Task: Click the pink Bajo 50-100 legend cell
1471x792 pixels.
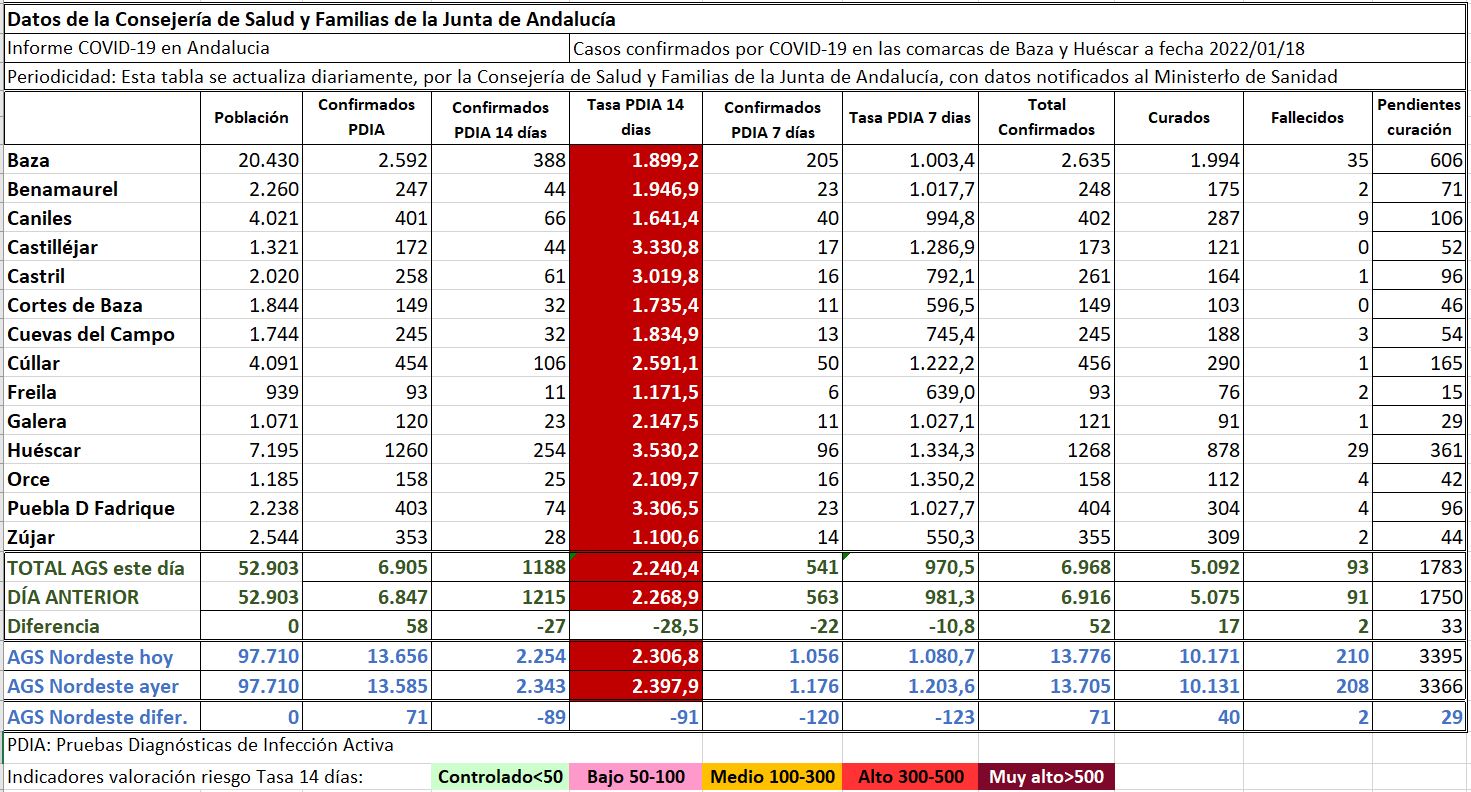Action: pyautogui.click(x=638, y=777)
